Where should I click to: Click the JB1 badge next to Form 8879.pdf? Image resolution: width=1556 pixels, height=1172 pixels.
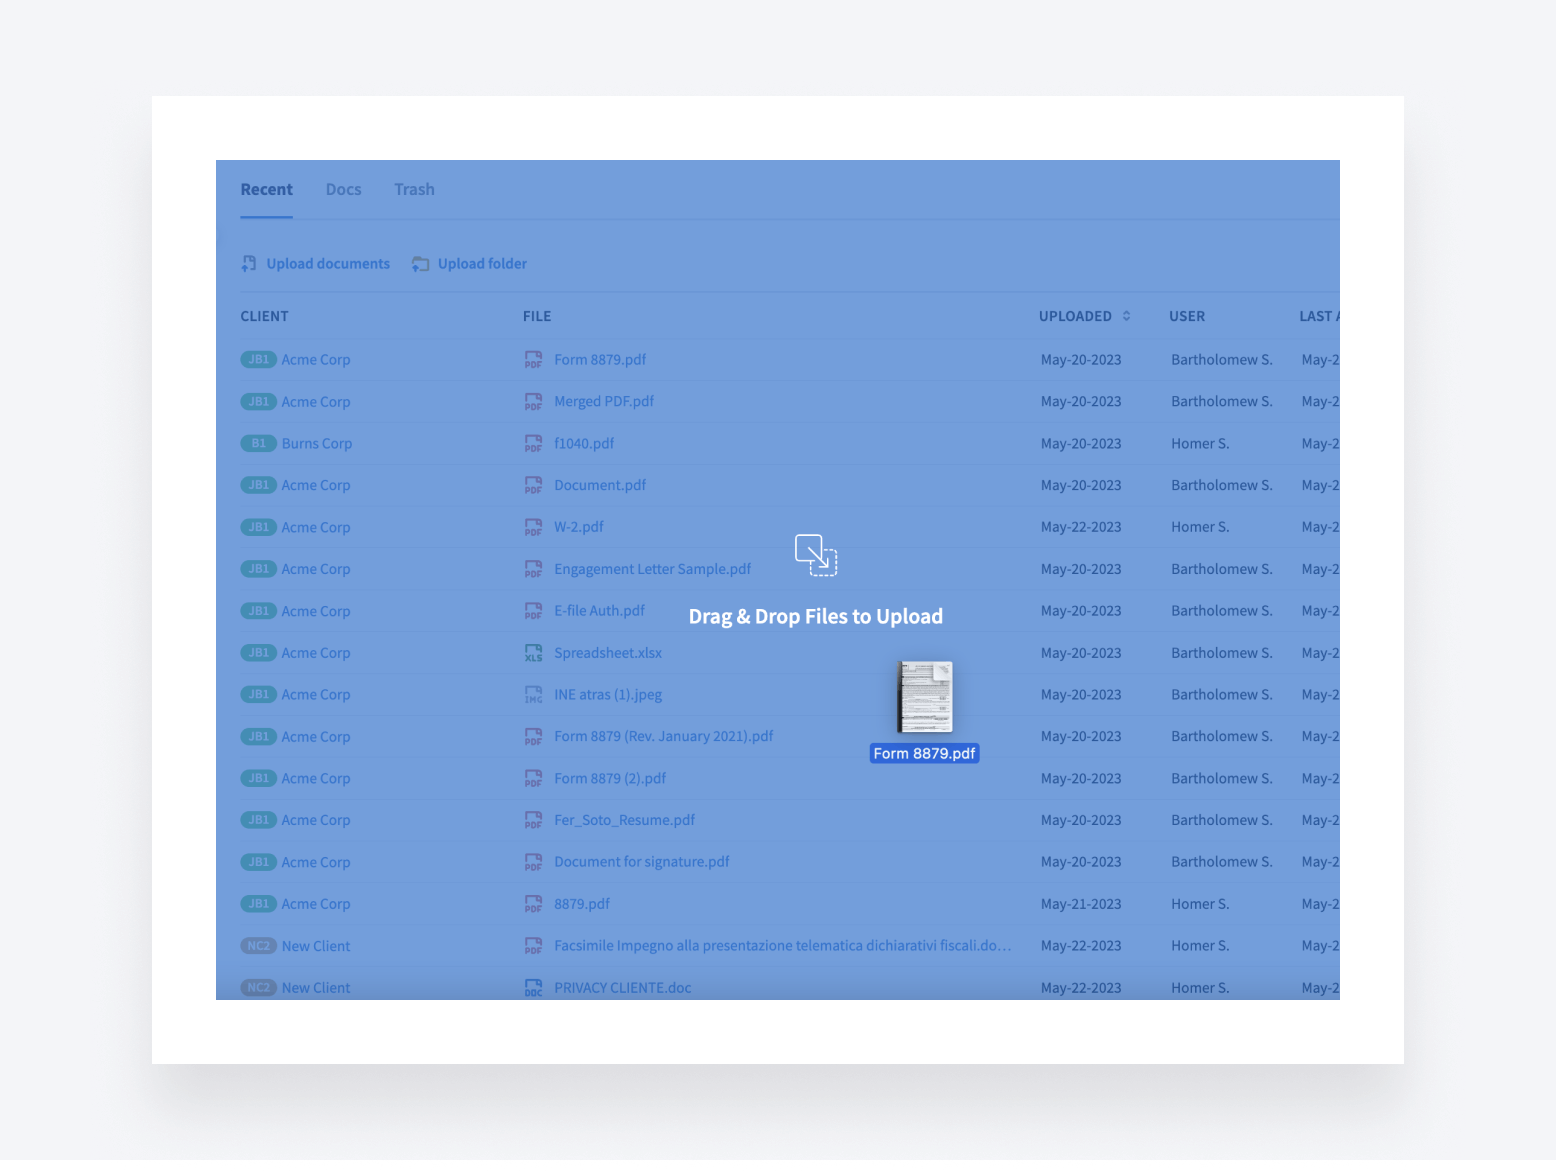(258, 360)
